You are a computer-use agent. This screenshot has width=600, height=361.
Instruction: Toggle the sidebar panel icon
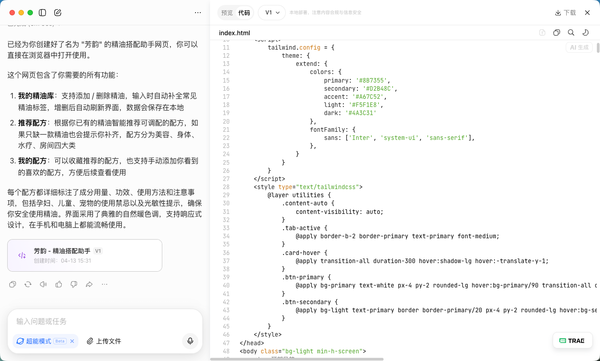[x=42, y=13]
